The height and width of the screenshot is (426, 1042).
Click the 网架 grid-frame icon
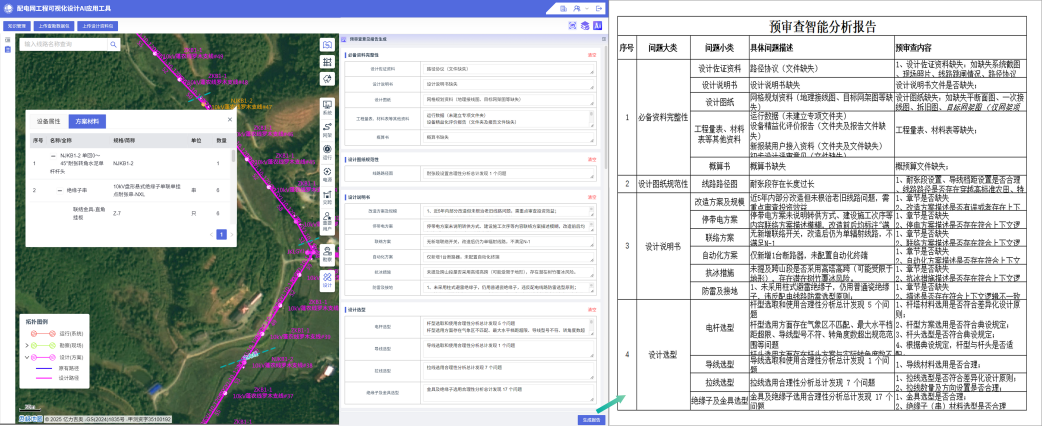coord(327,129)
